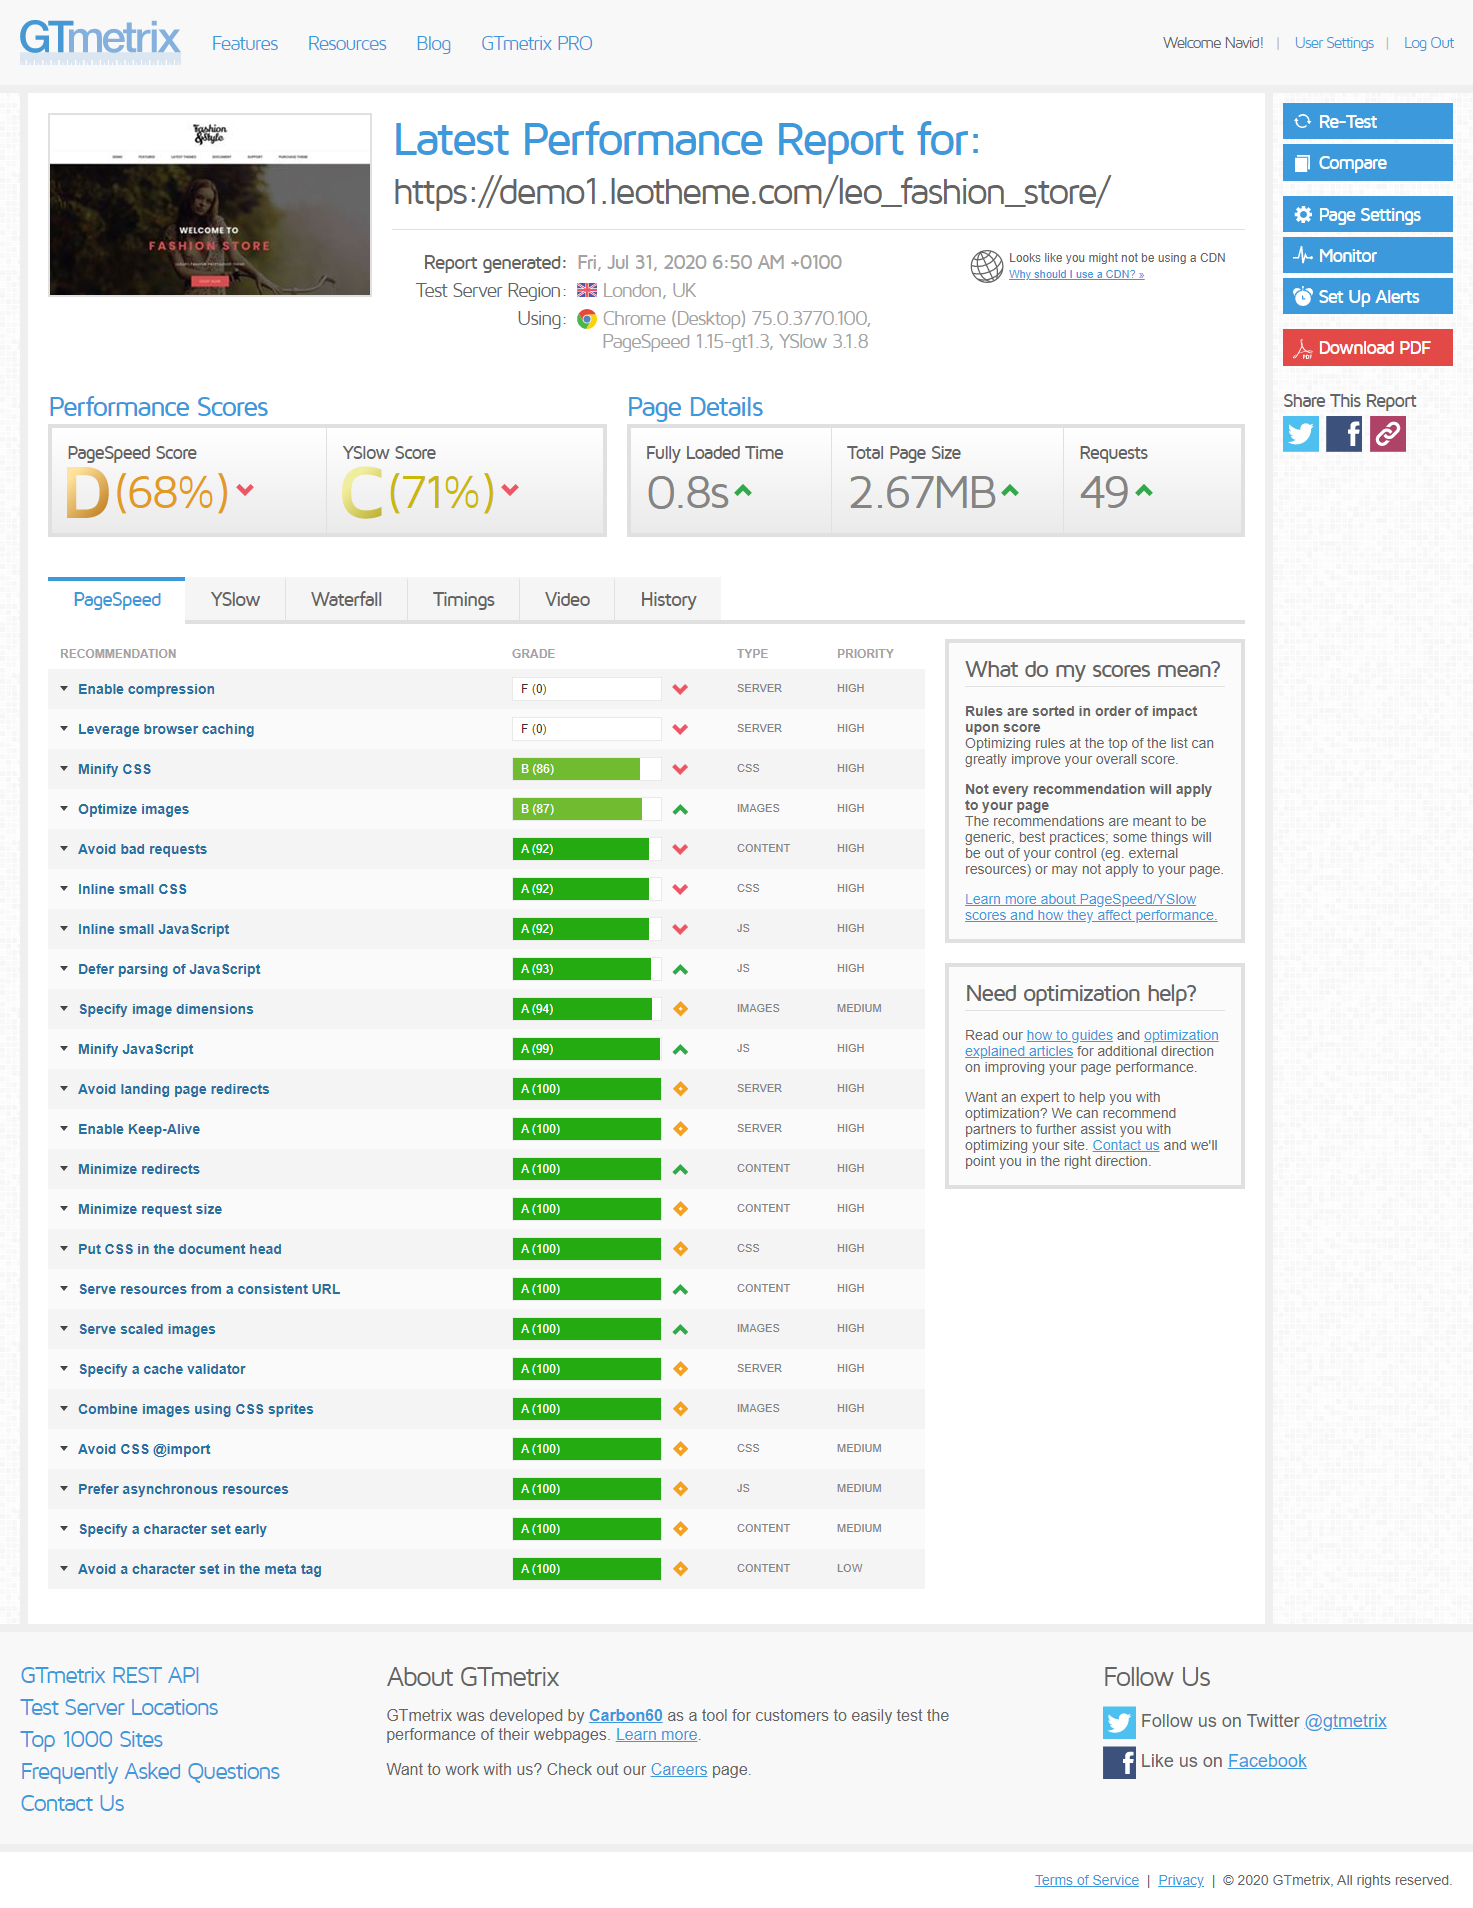Click the copy link share icon

tap(1388, 434)
